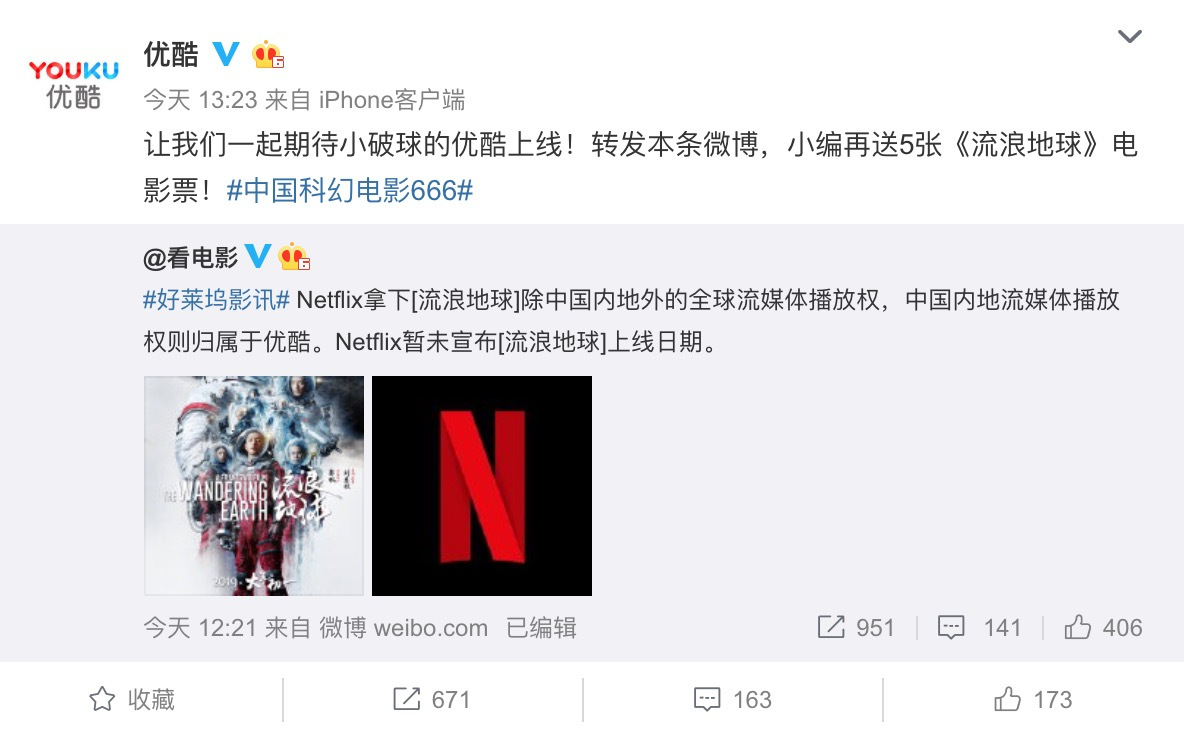1184x734 pixels.
Task: Click the verified V badge beside 看电影
Action: click(x=257, y=256)
